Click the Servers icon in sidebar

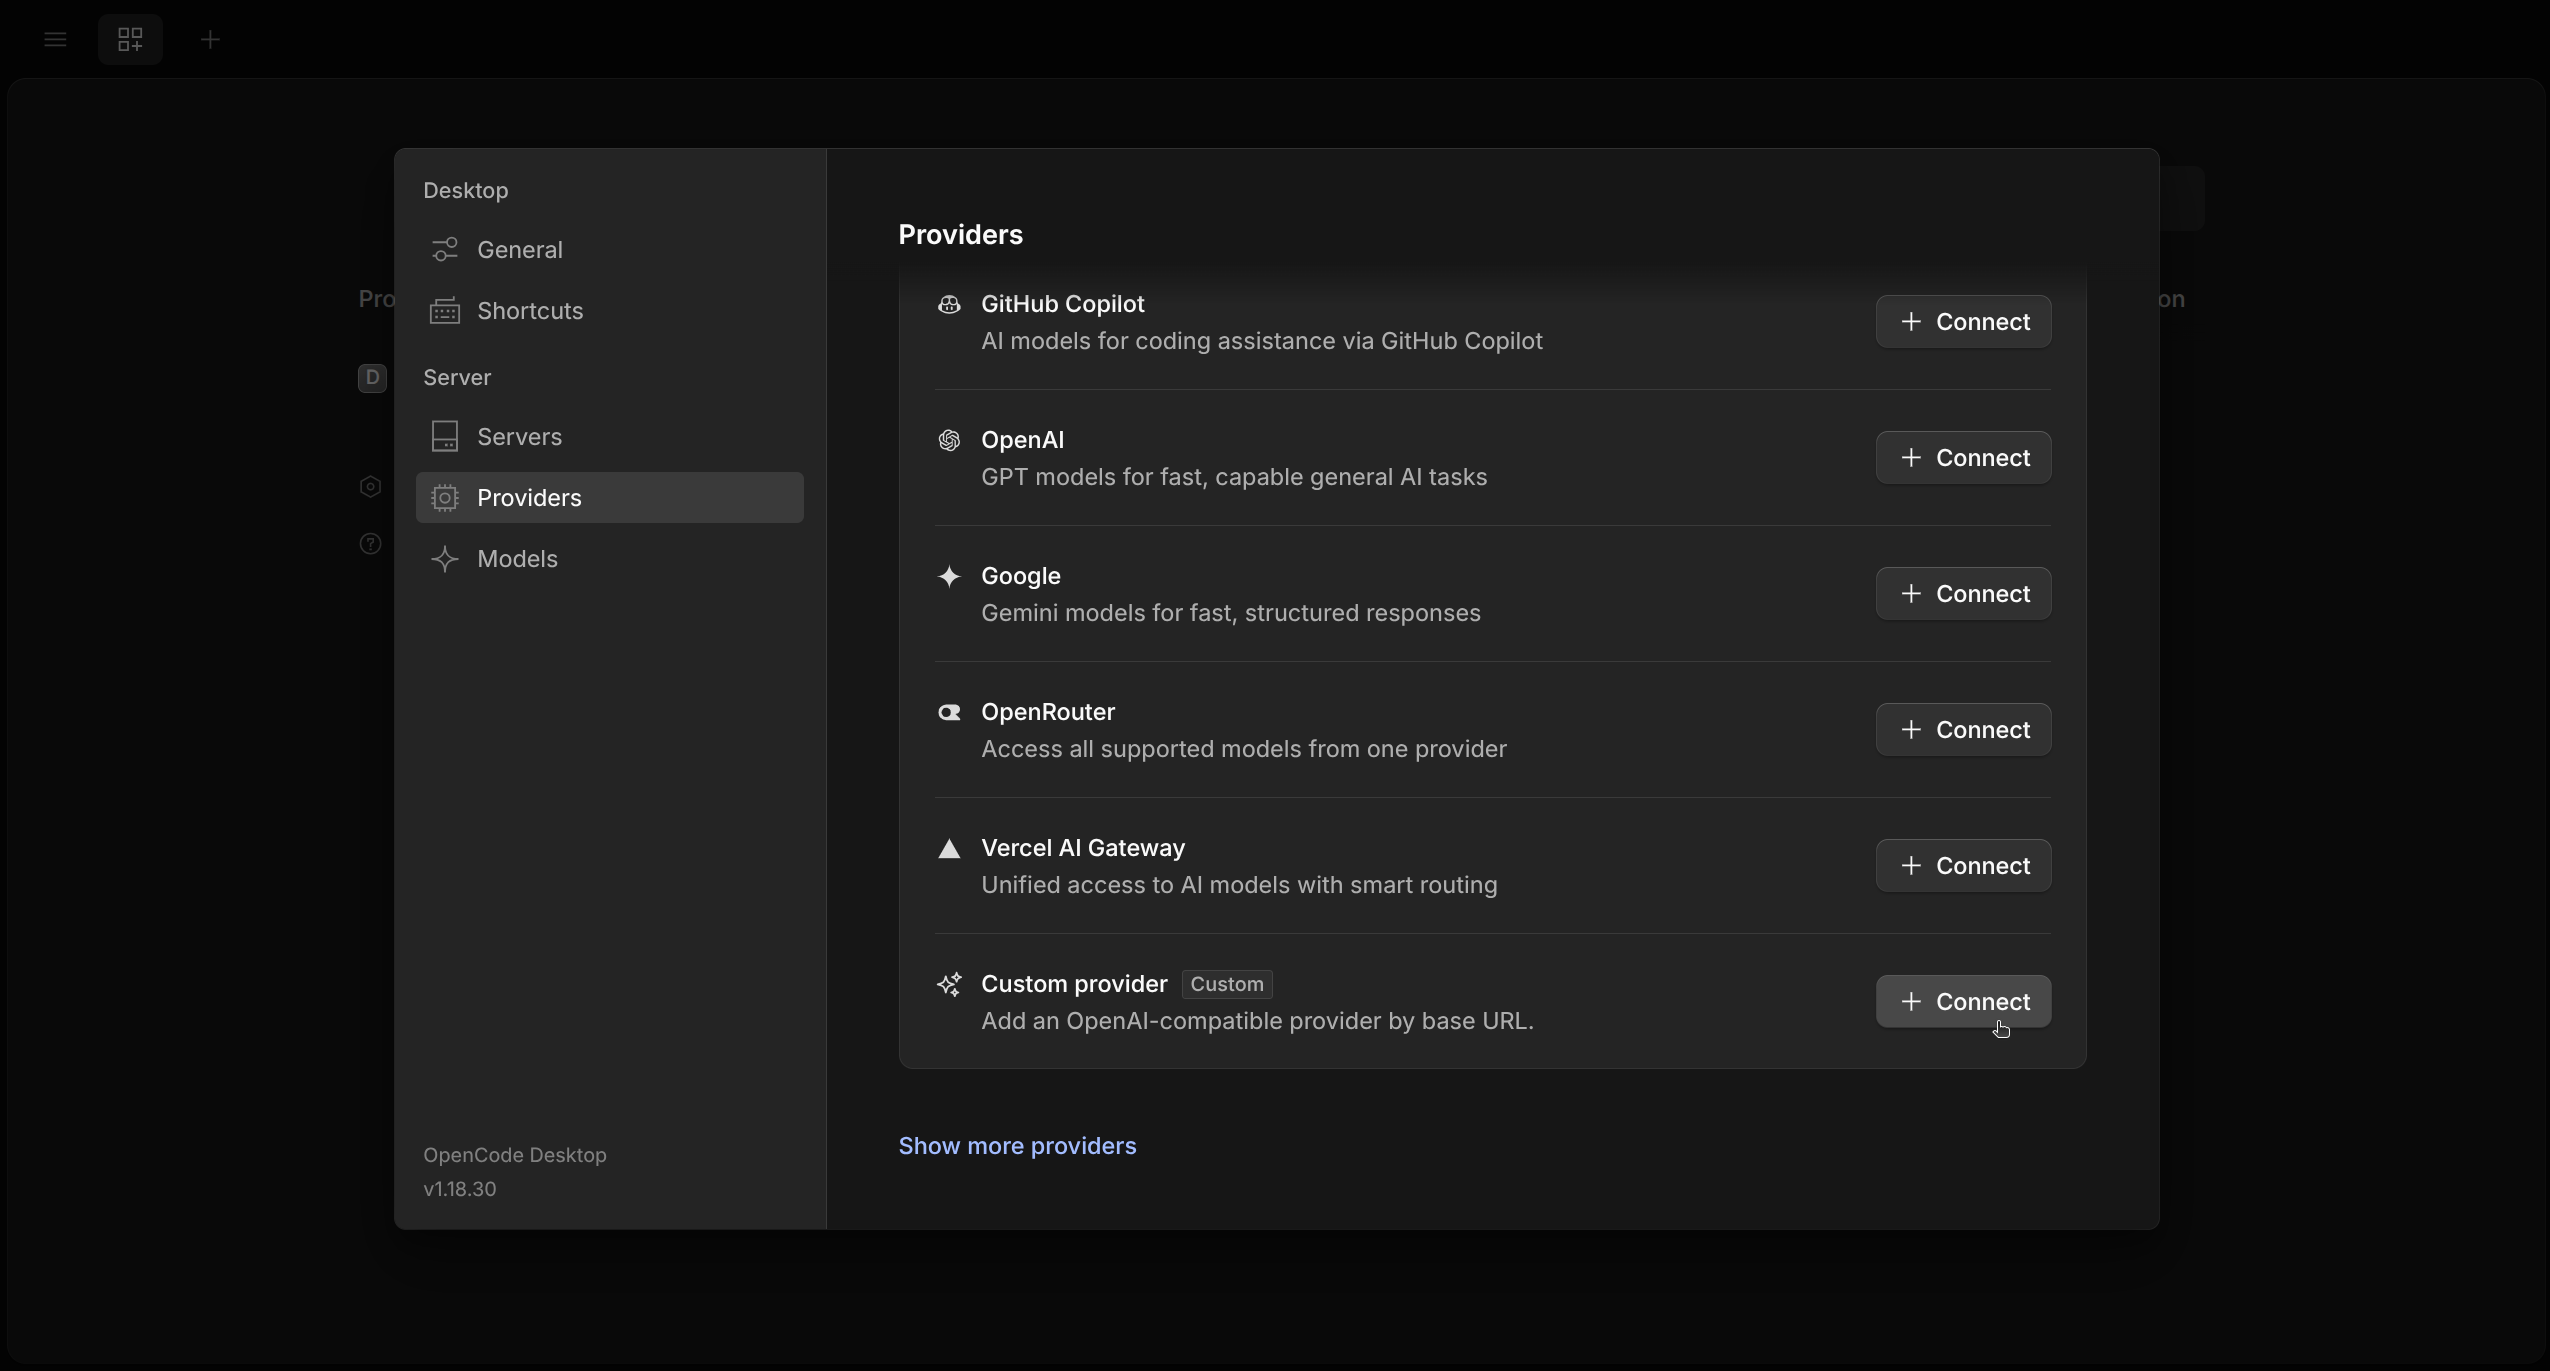coord(445,436)
